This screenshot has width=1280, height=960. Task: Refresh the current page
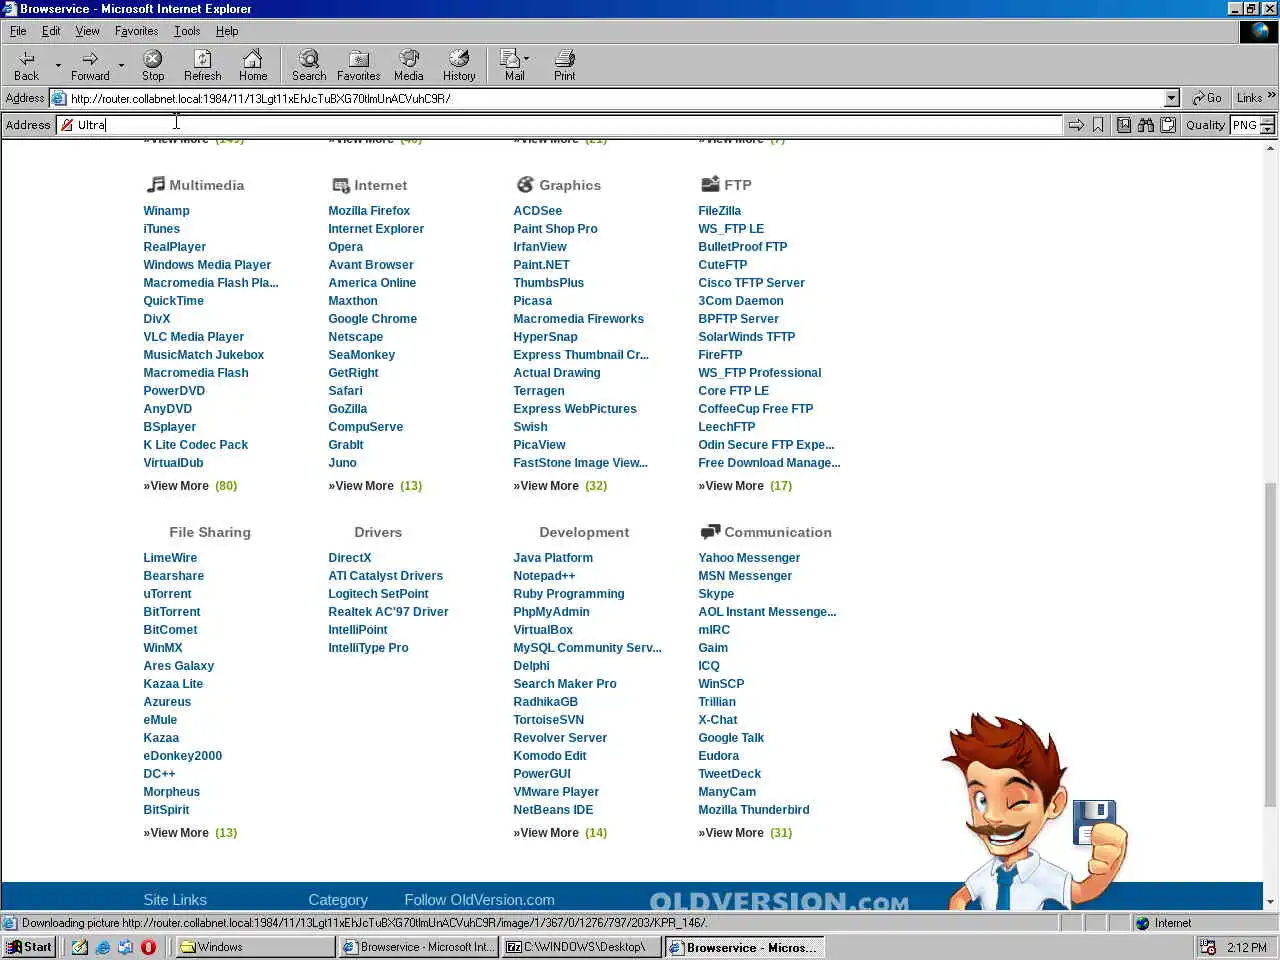click(x=203, y=65)
